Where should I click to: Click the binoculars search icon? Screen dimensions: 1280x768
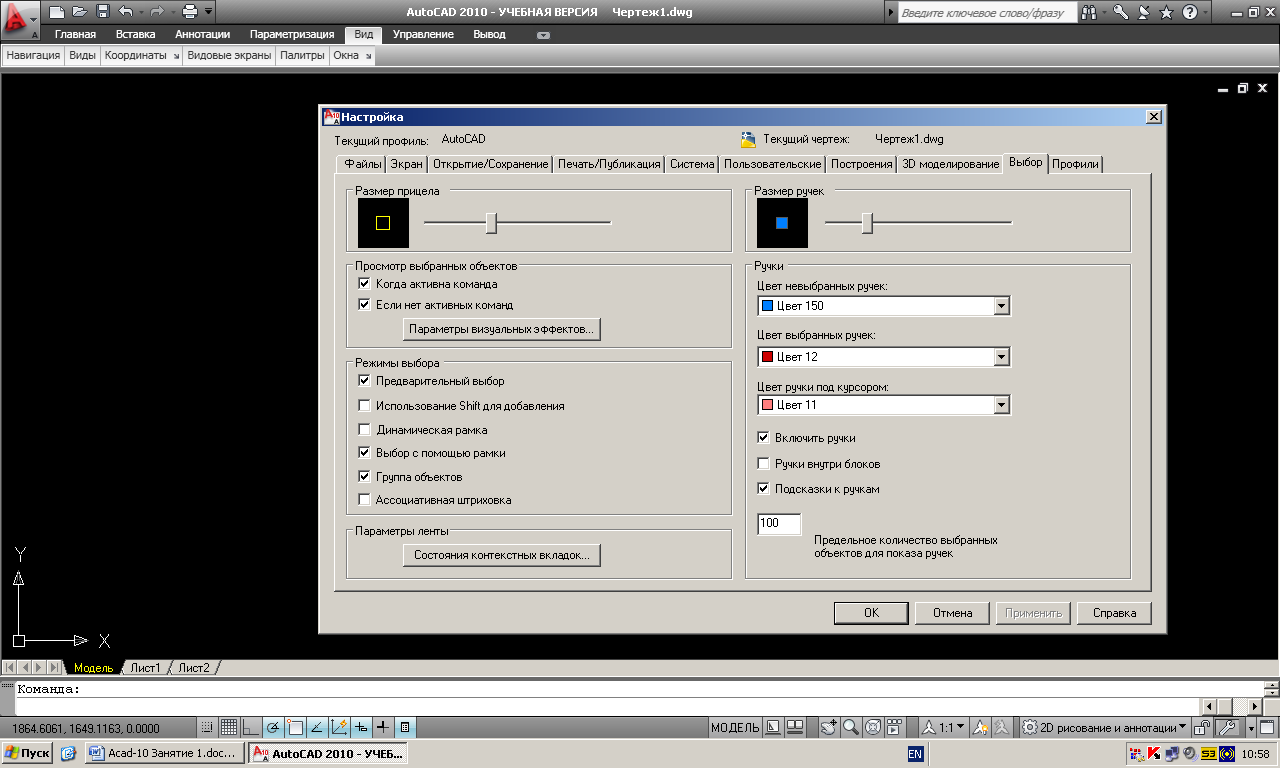pos(1089,12)
